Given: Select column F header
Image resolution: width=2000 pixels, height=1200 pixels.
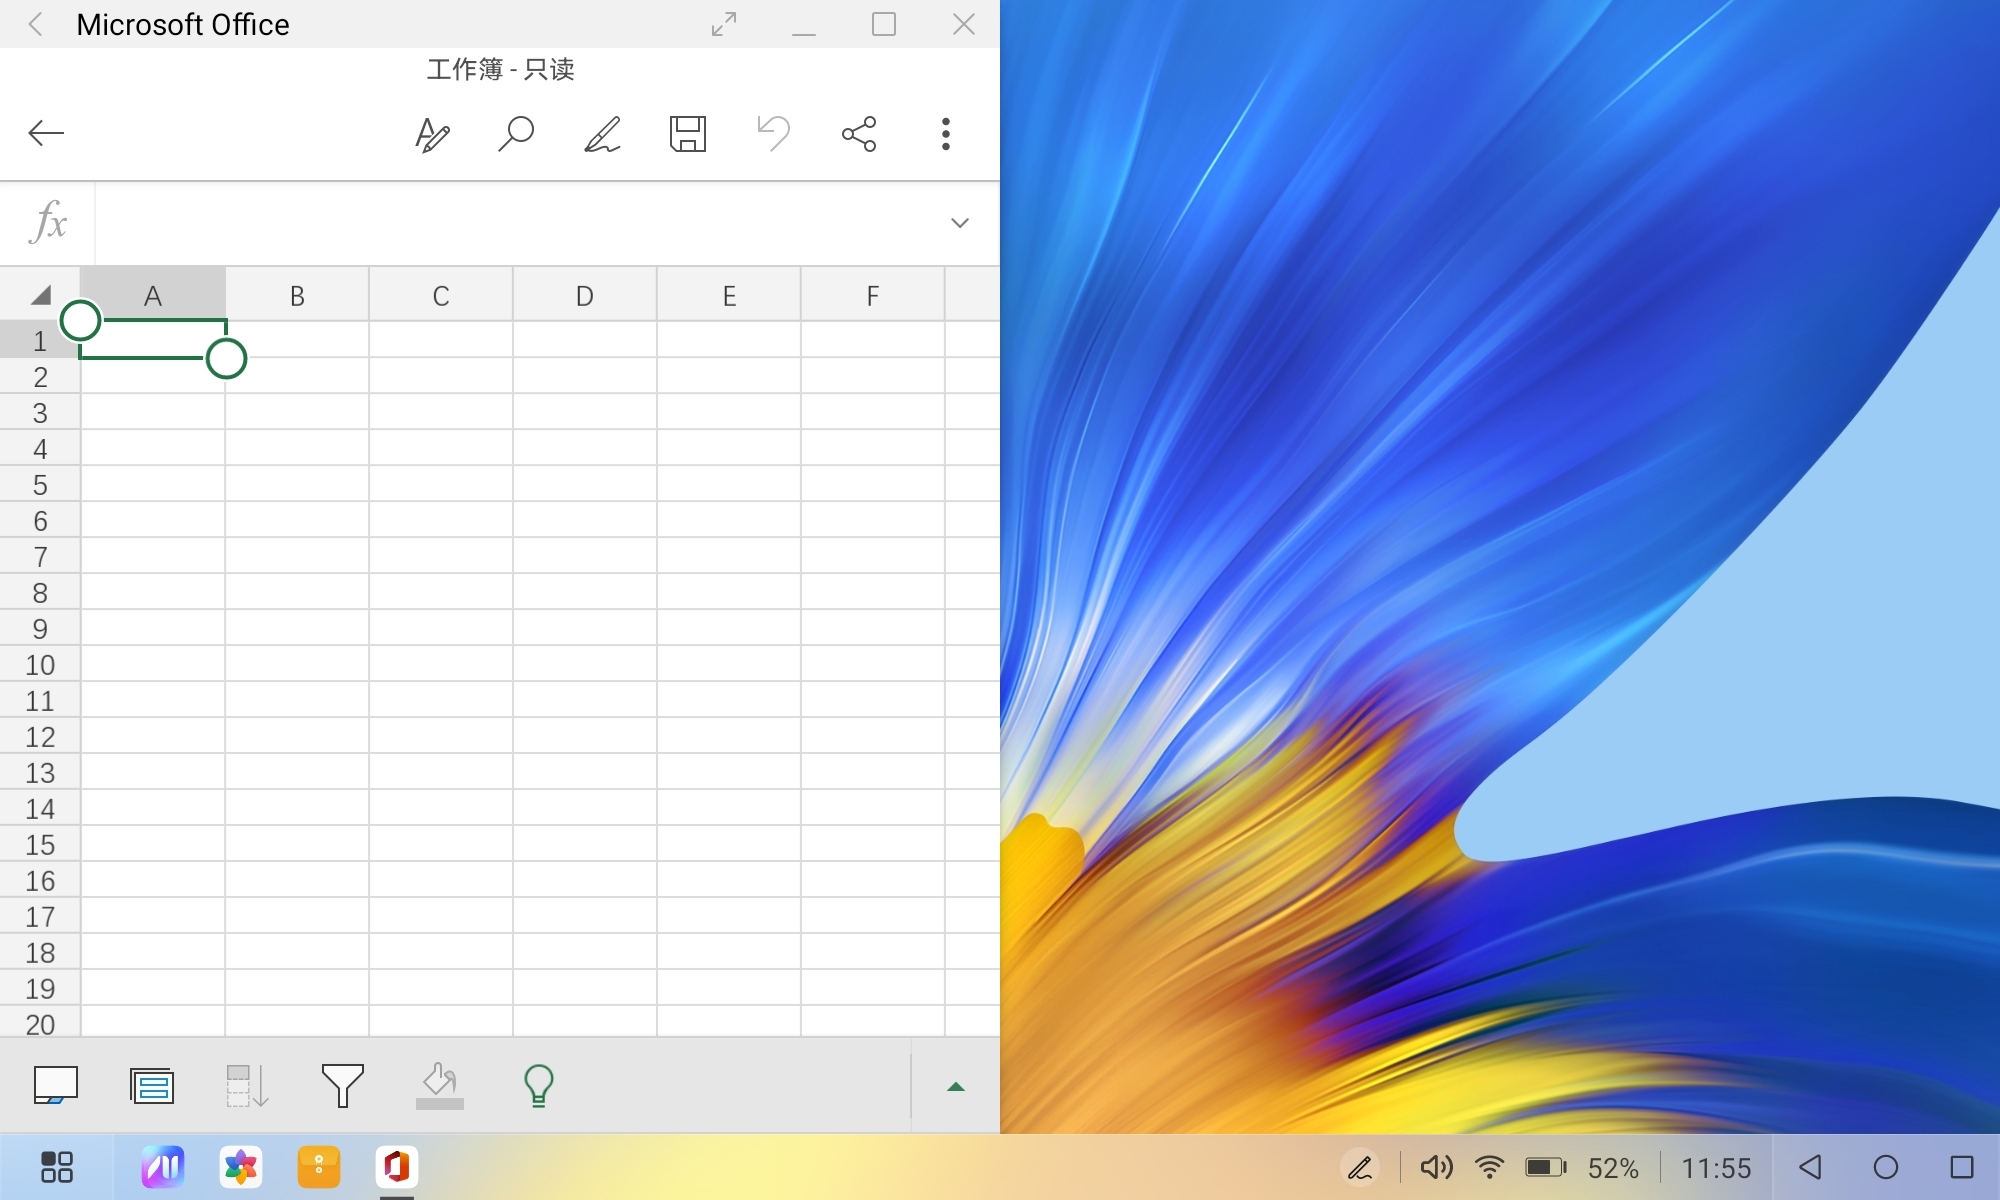Looking at the screenshot, I should tap(873, 295).
